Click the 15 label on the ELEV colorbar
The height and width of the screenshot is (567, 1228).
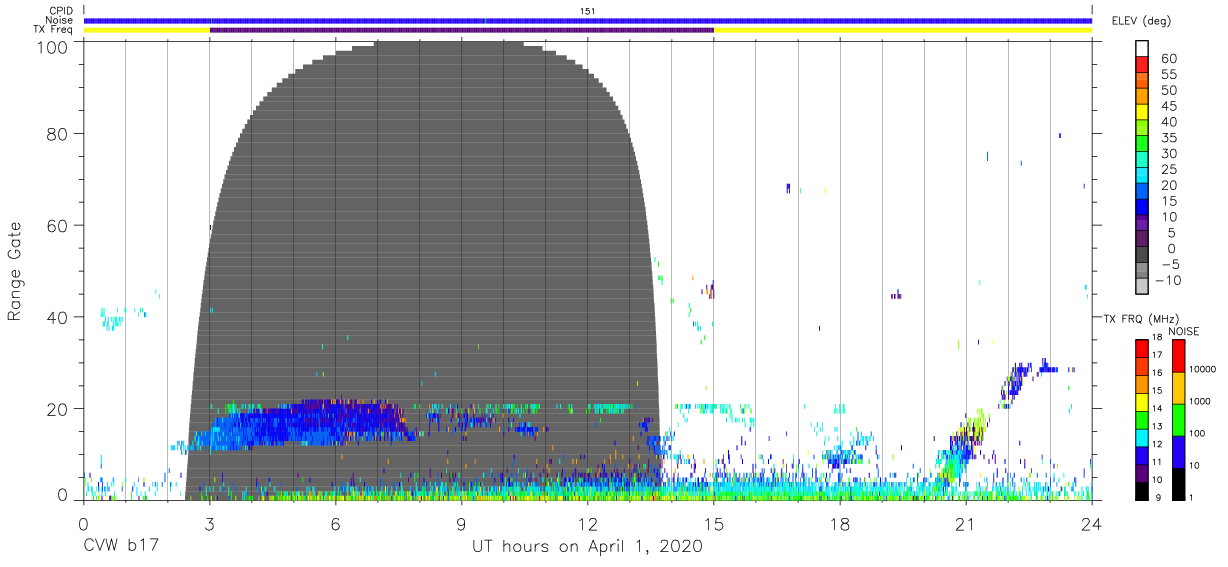click(x=1169, y=201)
